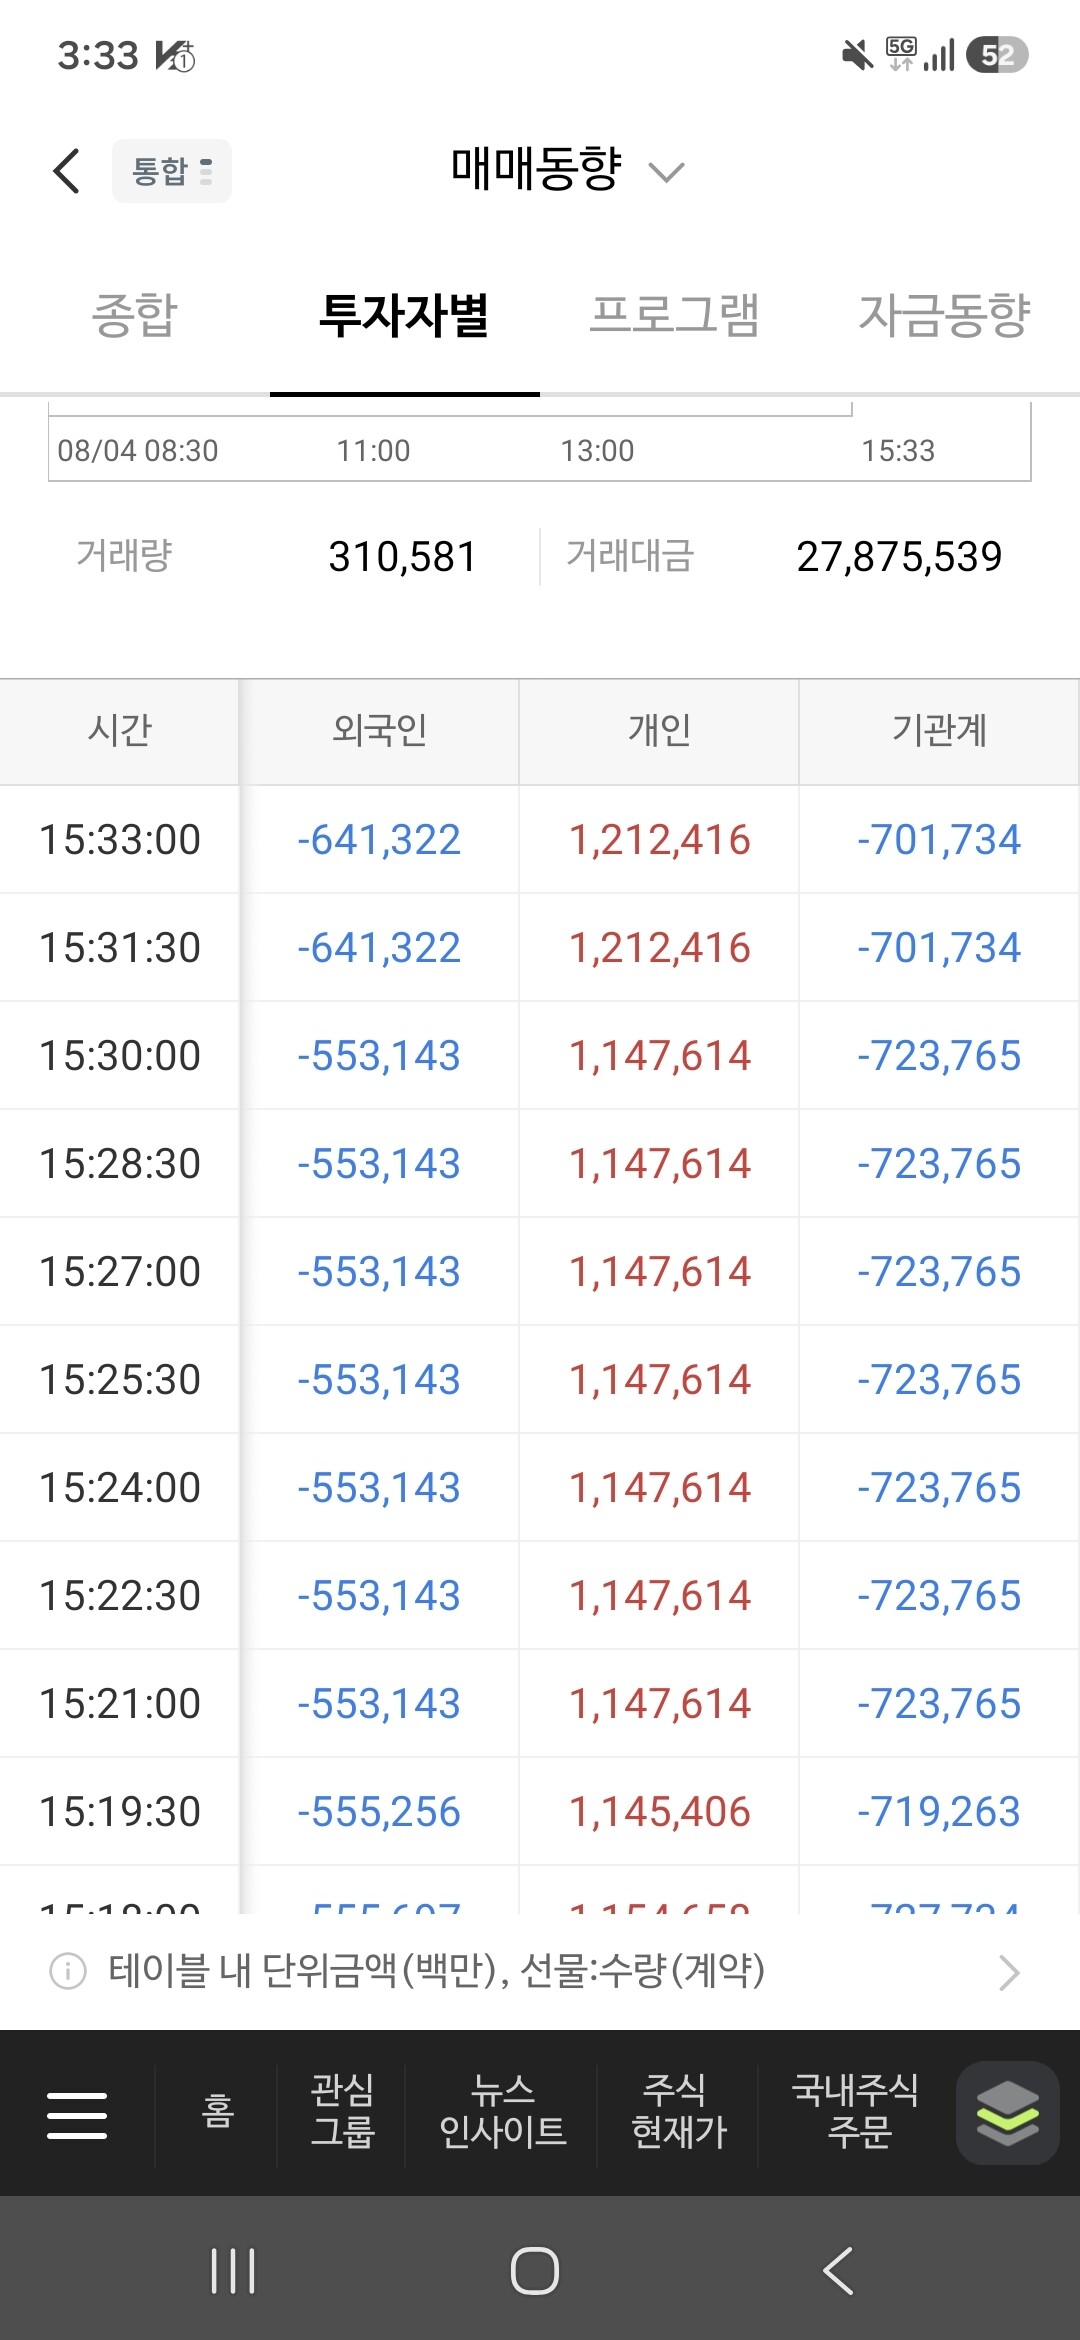Open the 5G signal status icon
The image size is (1080, 2340).
[x=901, y=54]
